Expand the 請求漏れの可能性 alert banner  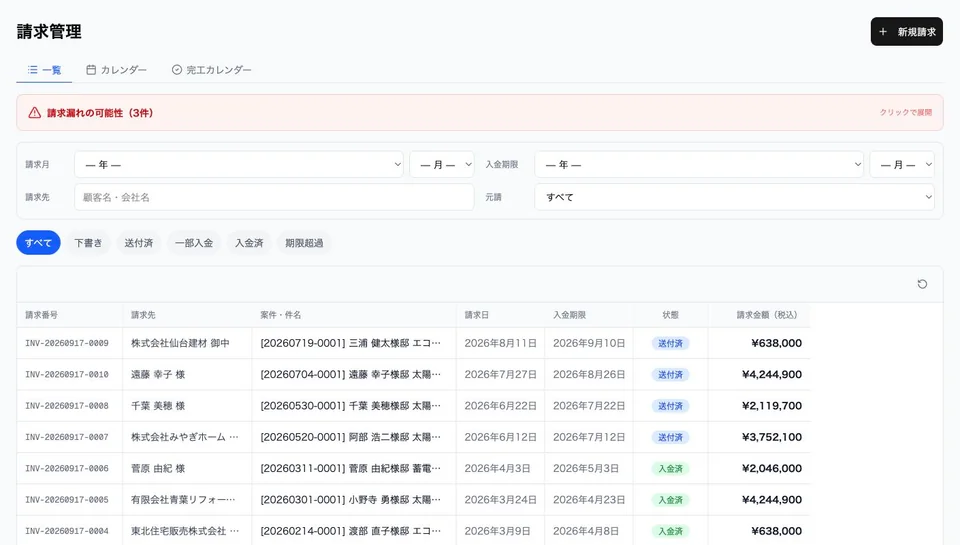[479, 113]
